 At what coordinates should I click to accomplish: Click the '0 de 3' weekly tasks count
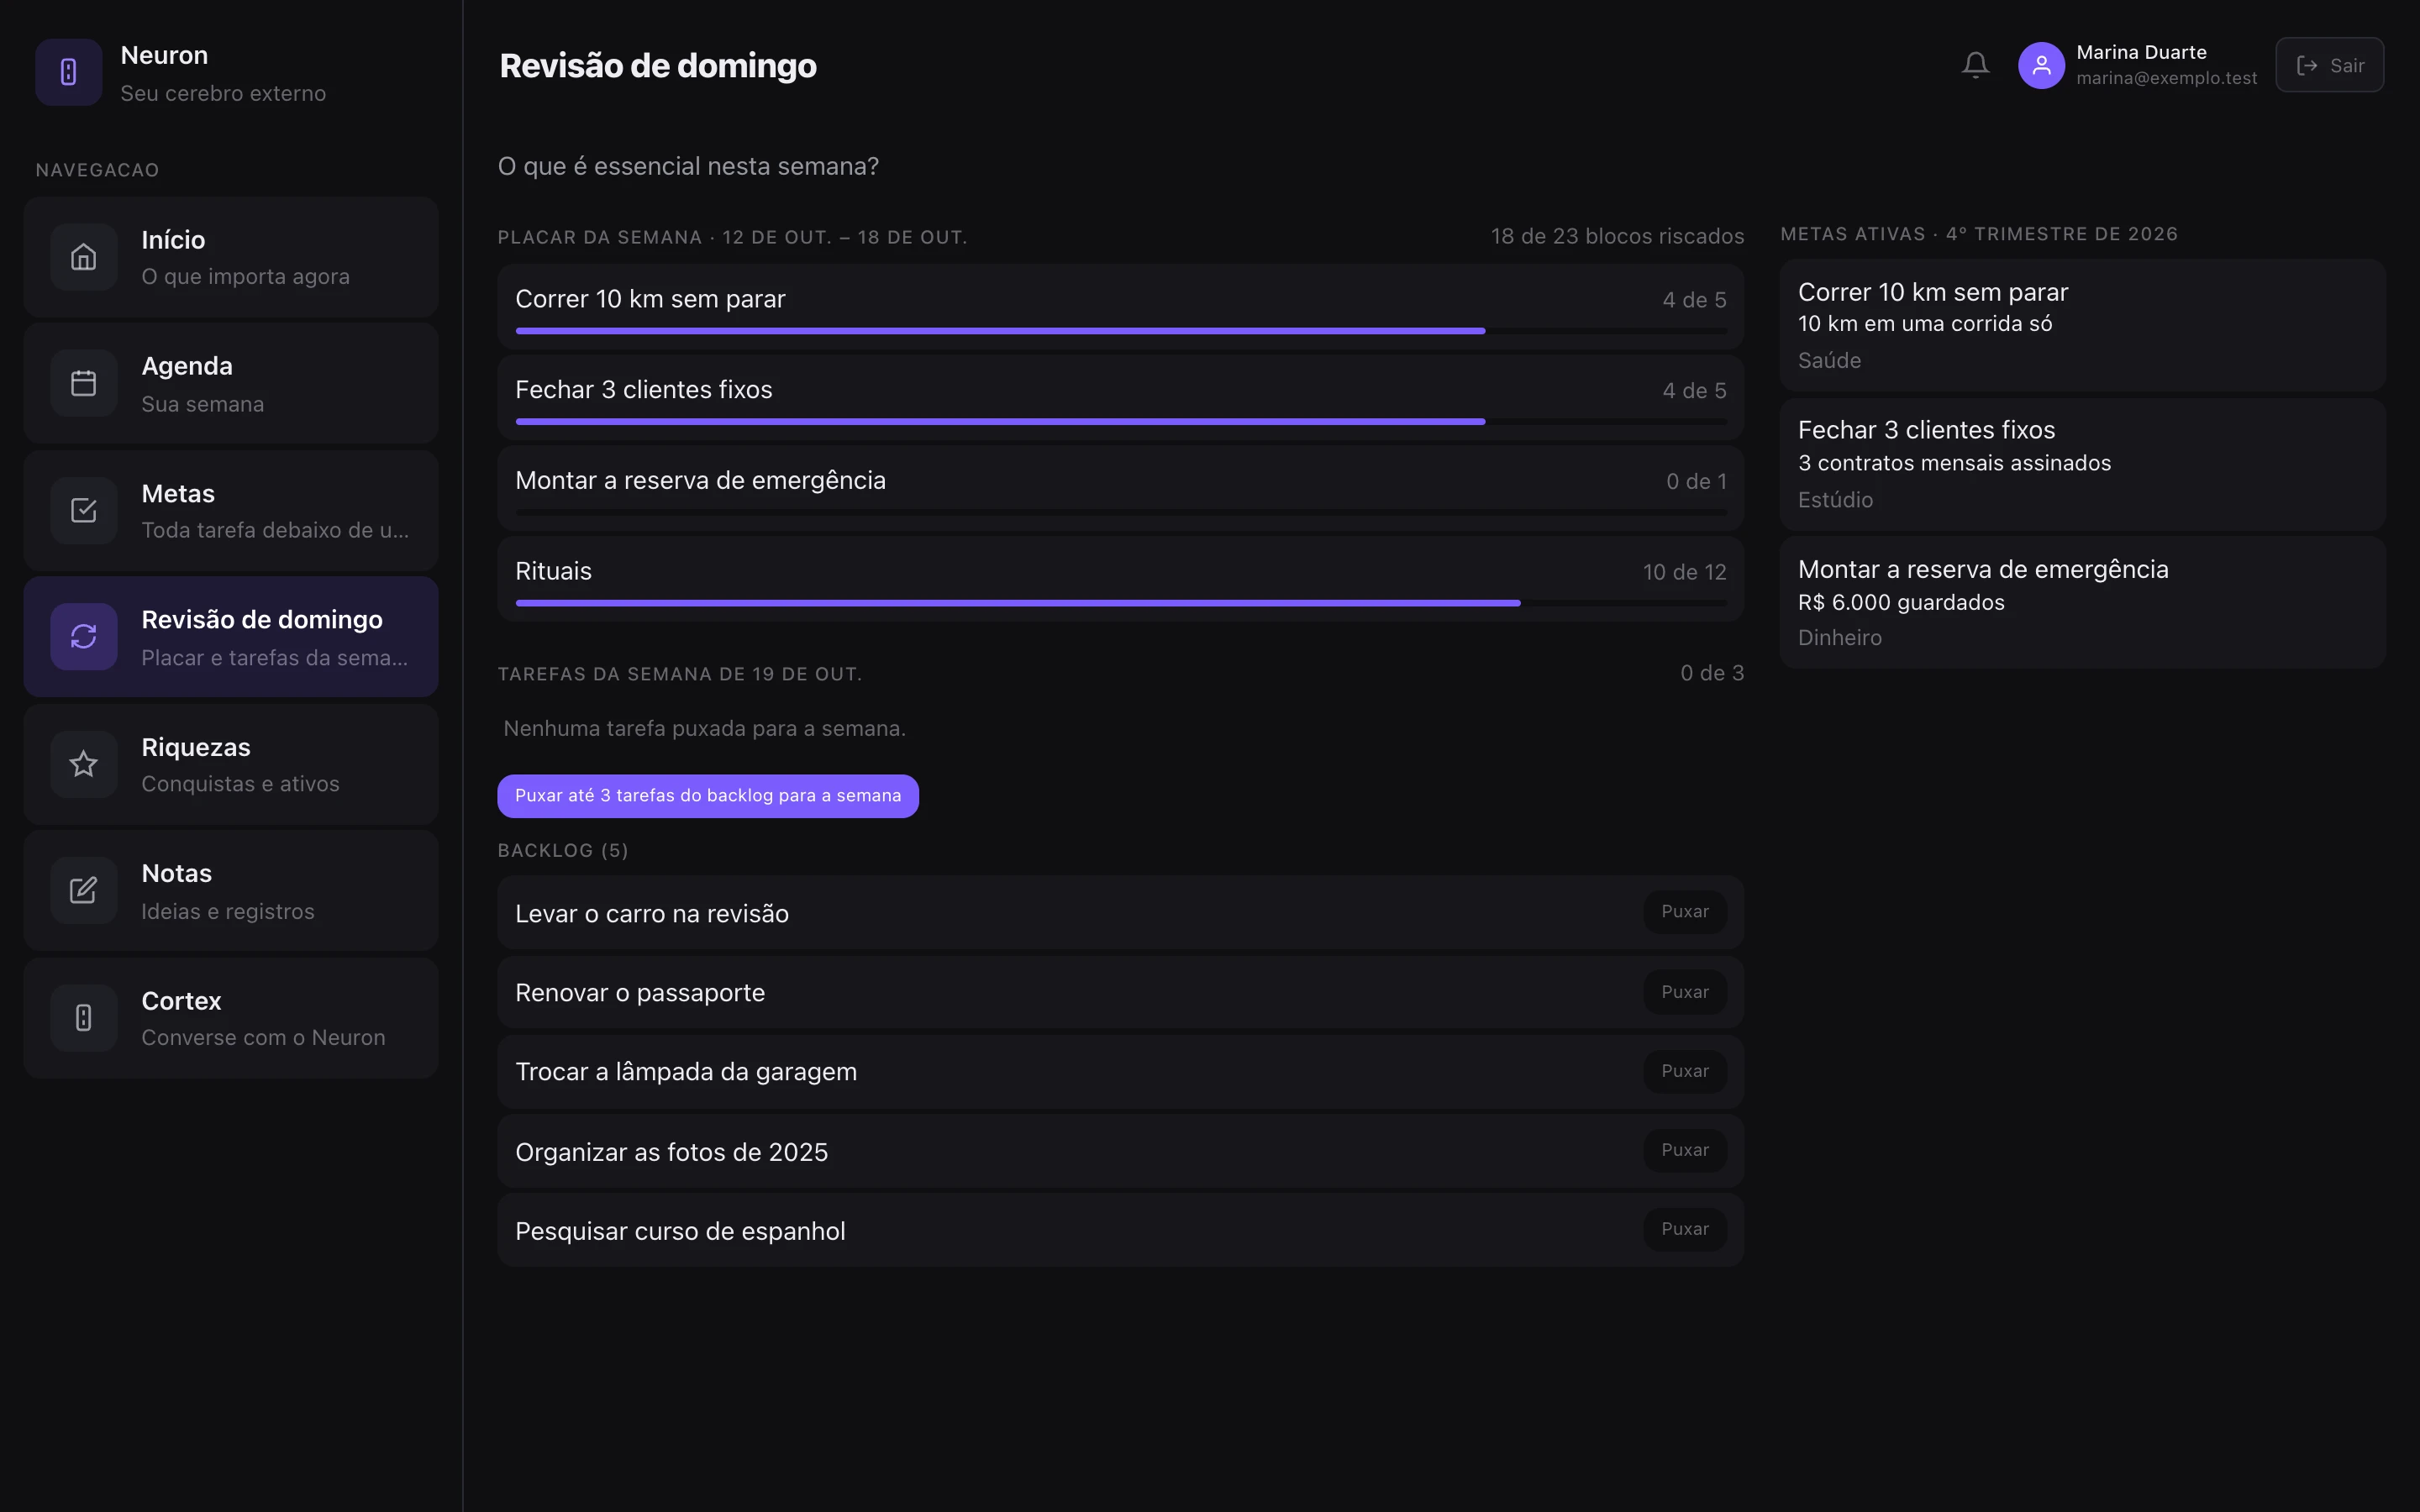[1712, 673]
